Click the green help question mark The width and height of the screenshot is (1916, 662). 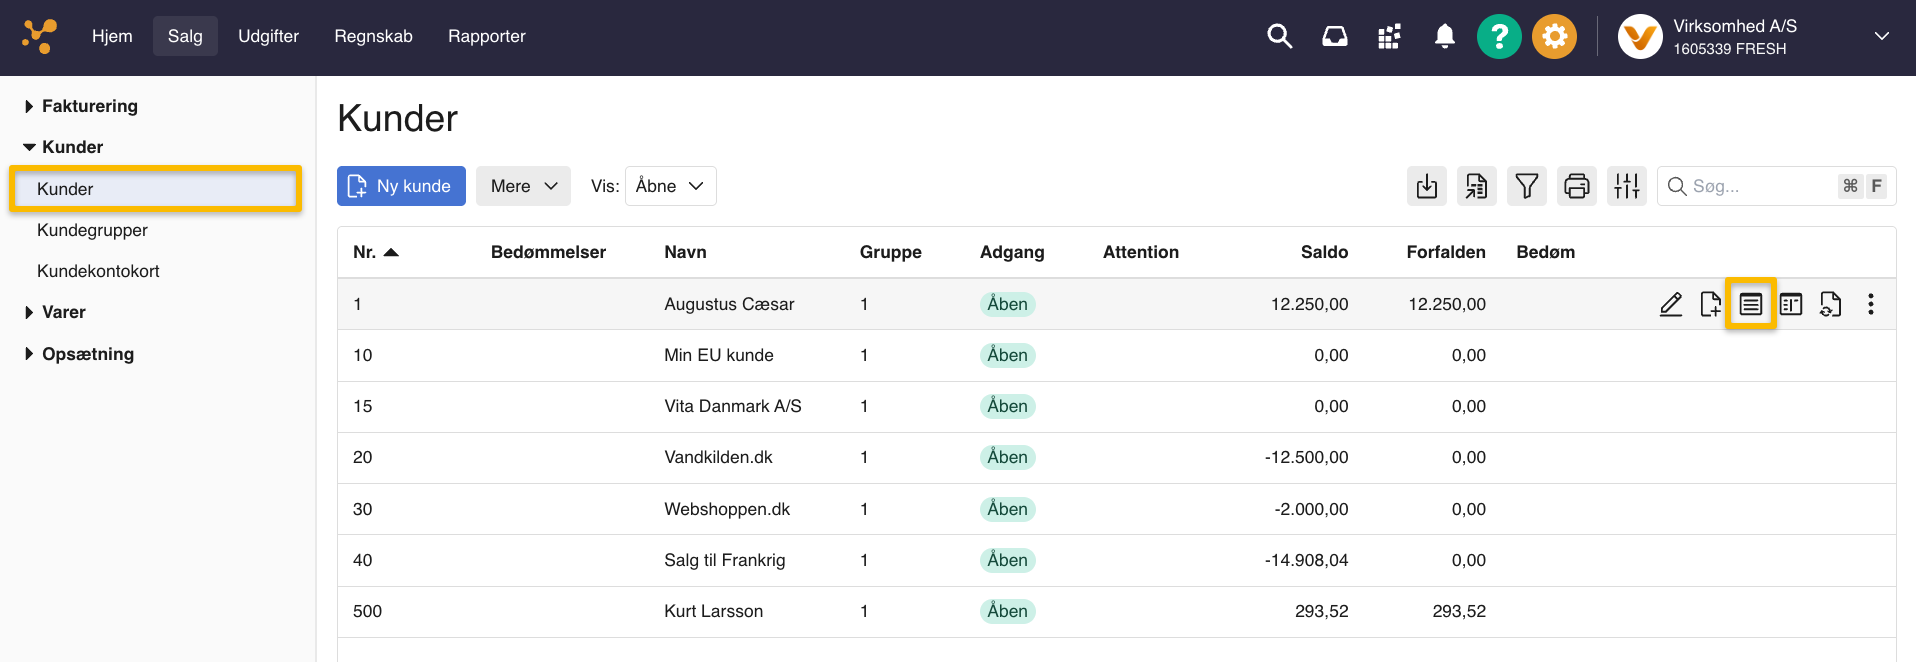[1498, 37]
